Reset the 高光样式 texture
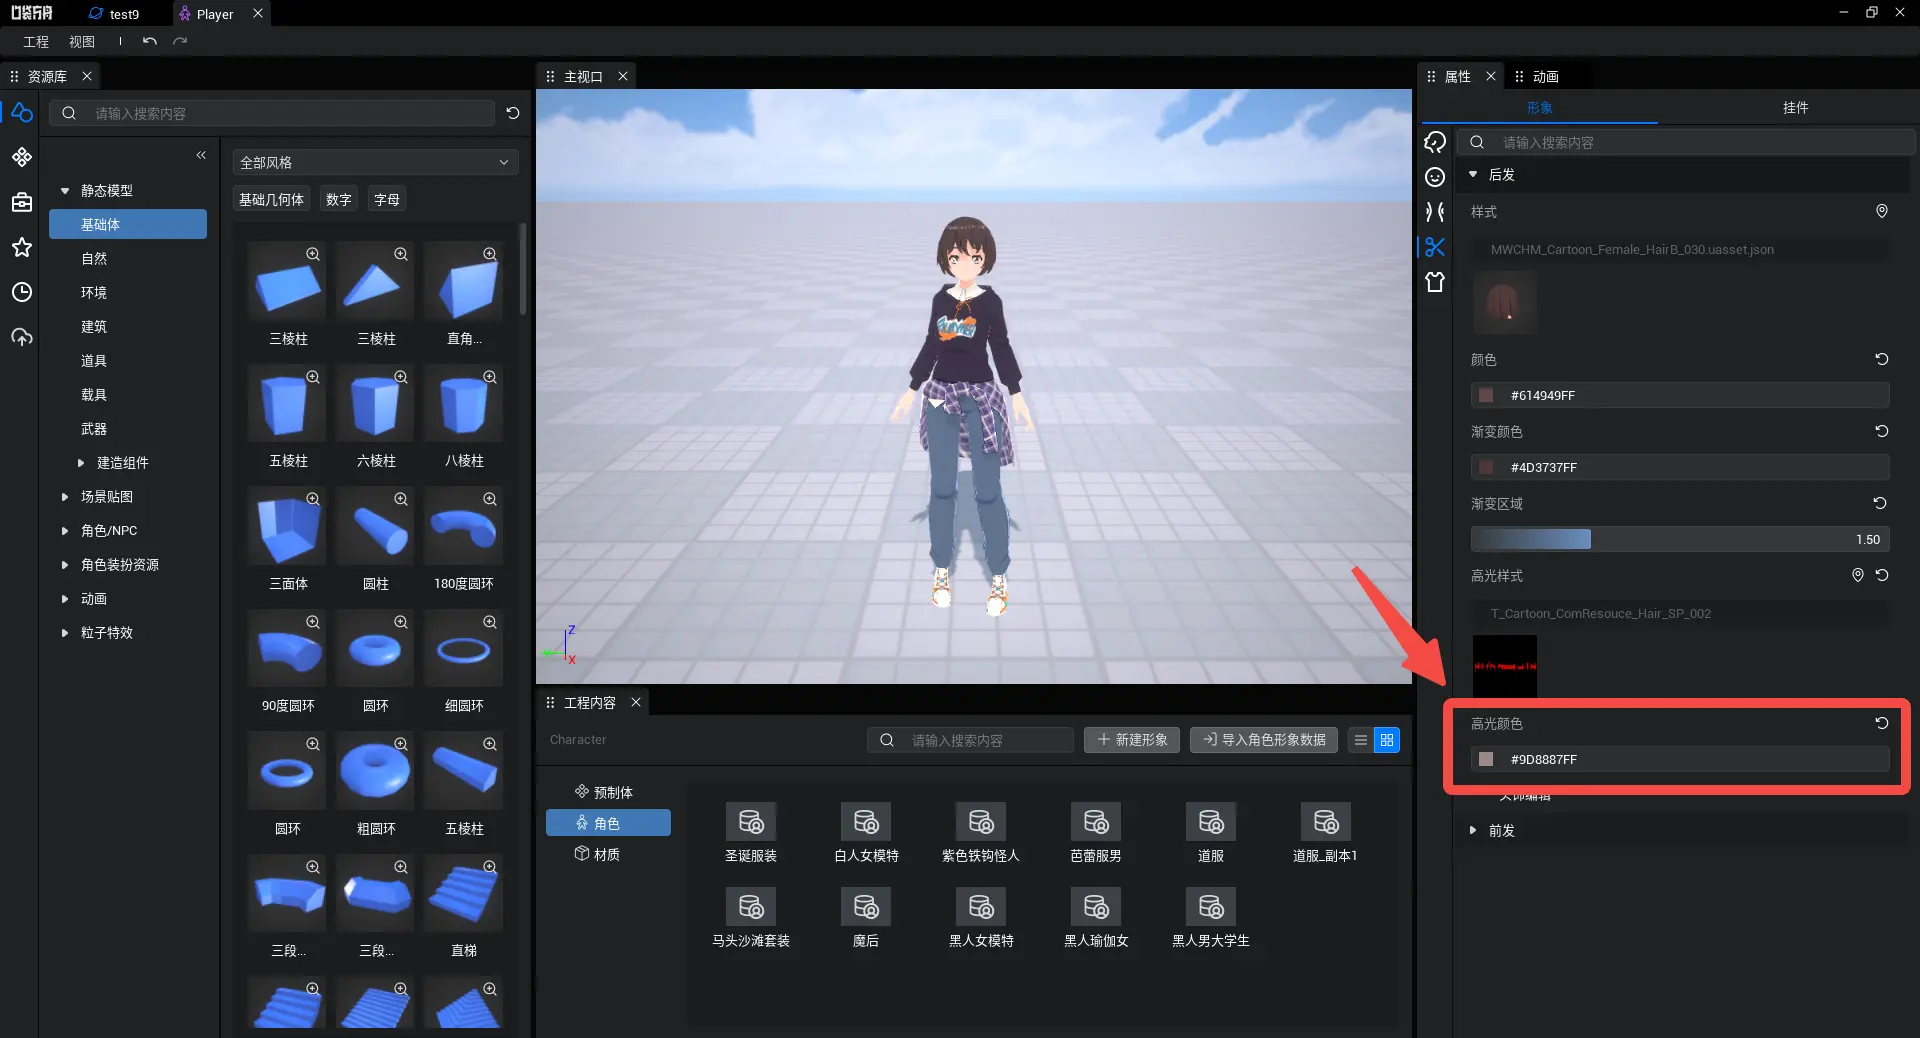The height and width of the screenshot is (1038, 1920). click(1881, 575)
